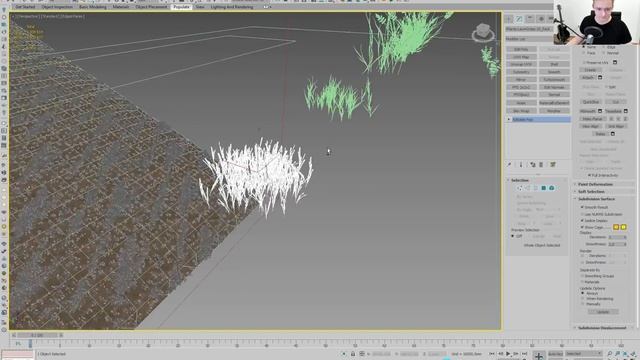The image size is (640, 360).
Task: Expand Subdivision Displacement rollout
Action: (603, 328)
